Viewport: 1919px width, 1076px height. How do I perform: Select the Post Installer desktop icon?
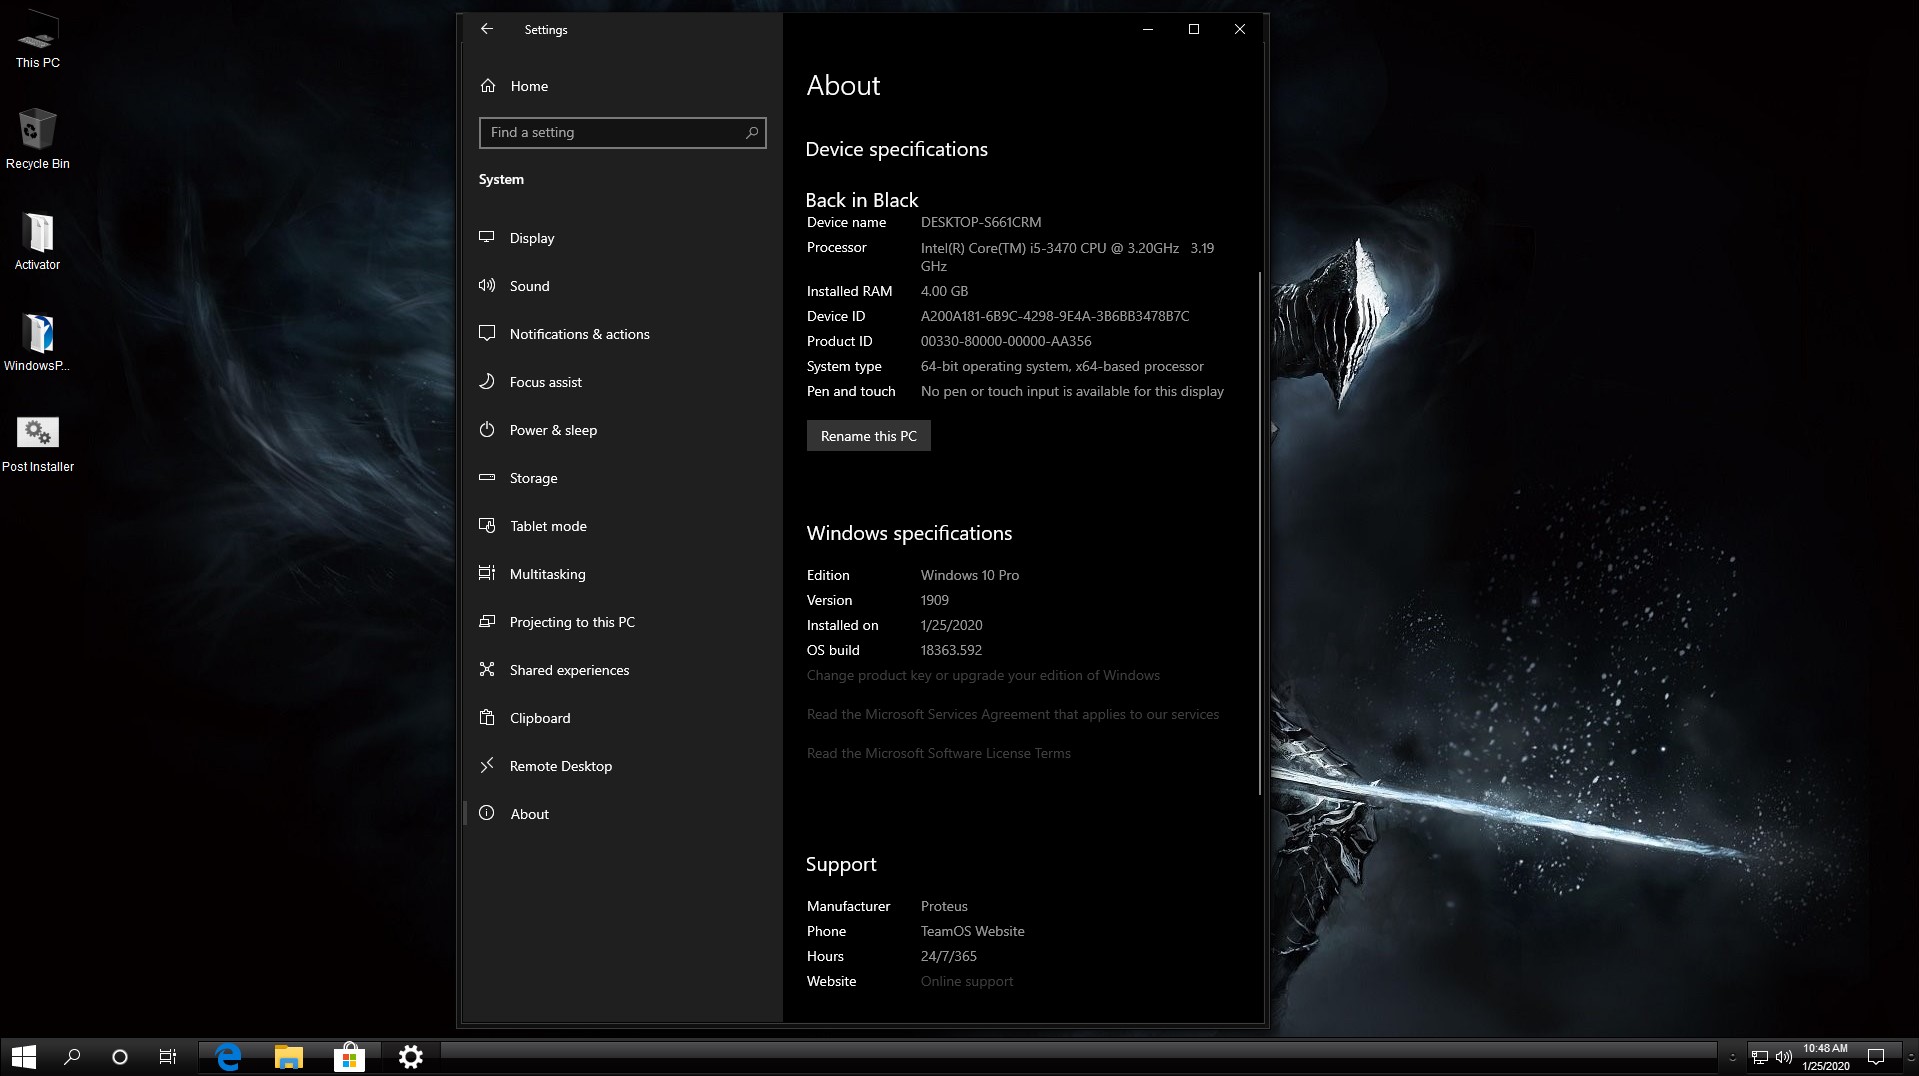pyautogui.click(x=38, y=444)
